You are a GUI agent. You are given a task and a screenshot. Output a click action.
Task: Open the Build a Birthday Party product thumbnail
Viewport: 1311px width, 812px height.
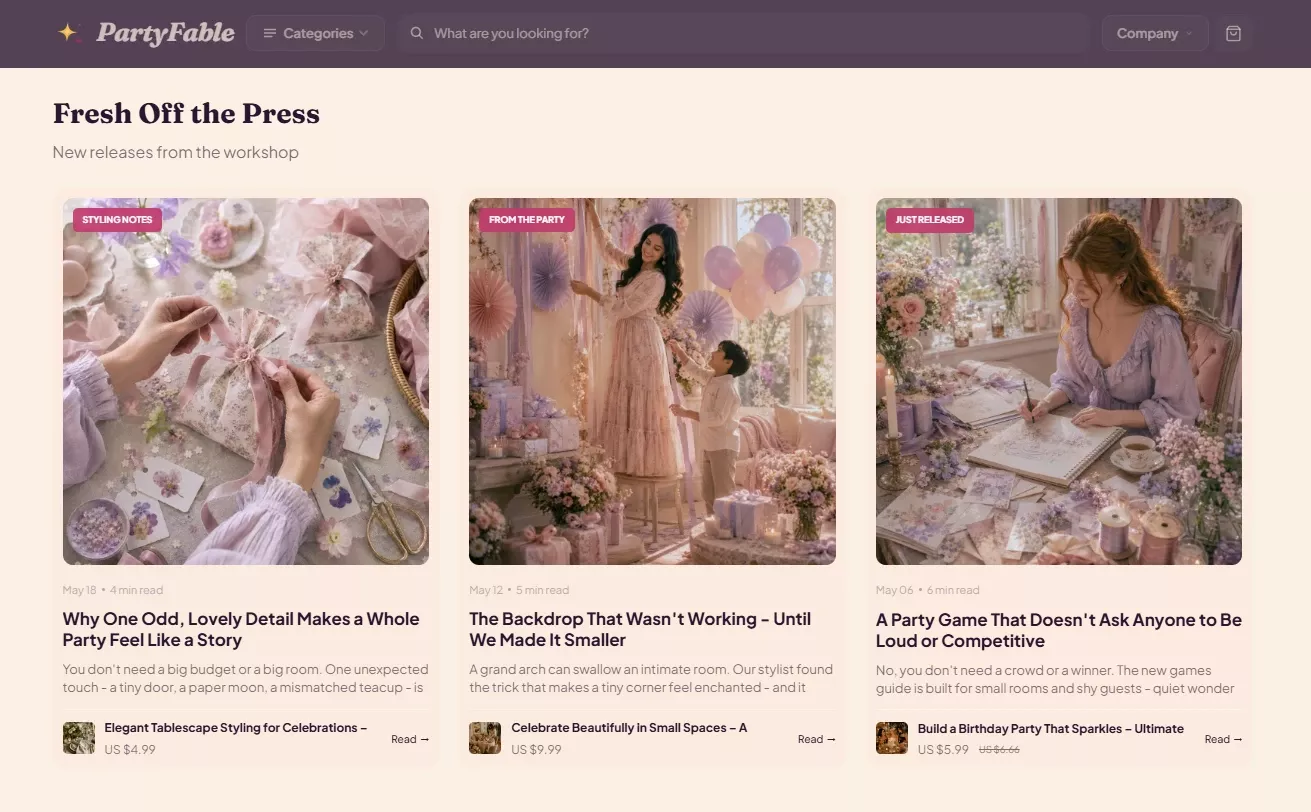(x=892, y=738)
